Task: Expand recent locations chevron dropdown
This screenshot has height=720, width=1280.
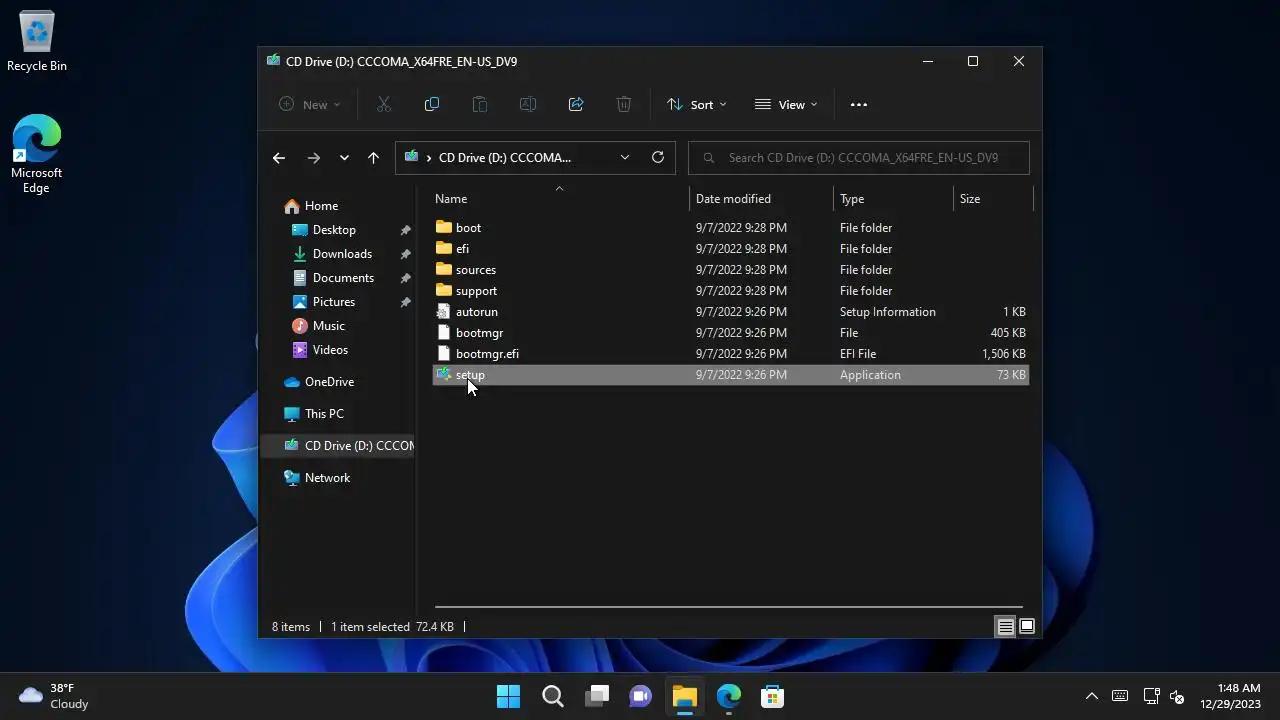Action: pyautogui.click(x=344, y=158)
